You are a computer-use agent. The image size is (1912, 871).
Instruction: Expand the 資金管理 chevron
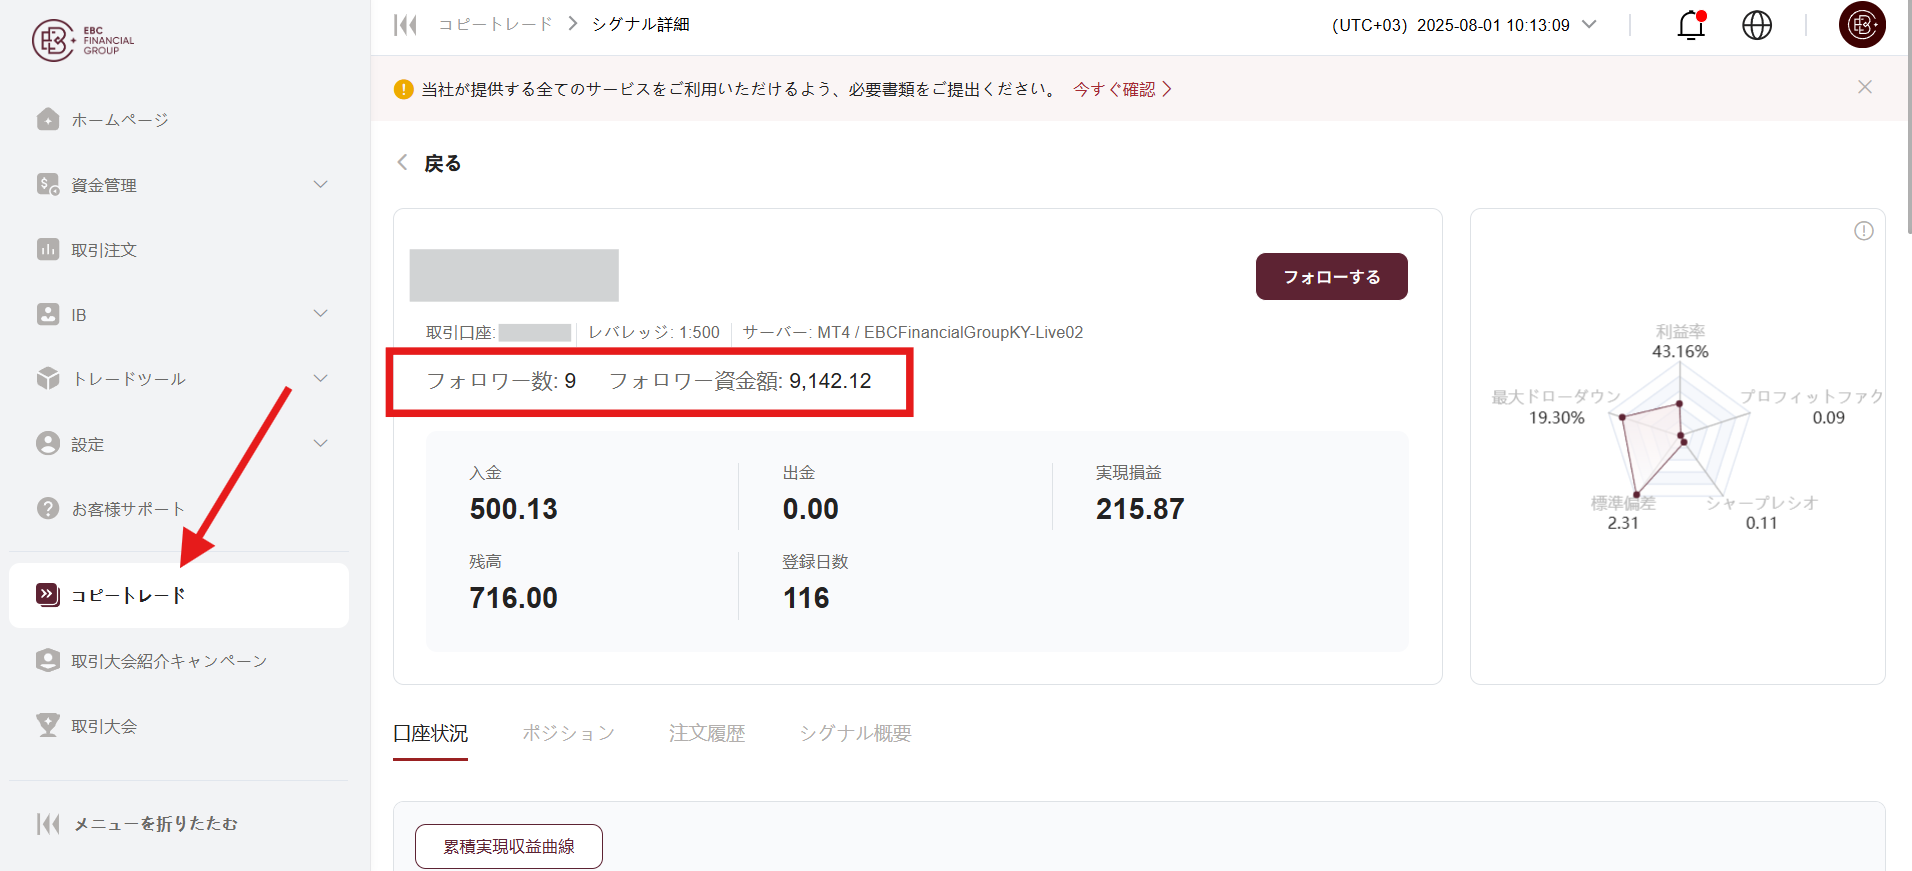pyautogui.click(x=320, y=184)
